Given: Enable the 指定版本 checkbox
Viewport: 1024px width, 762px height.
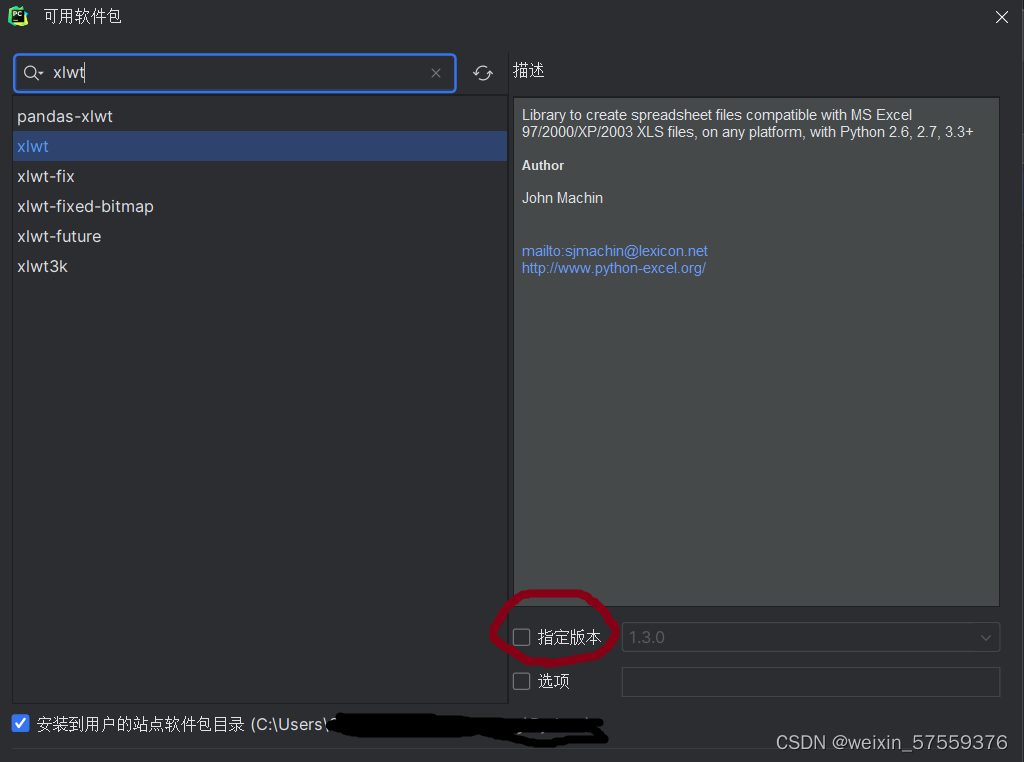Looking at the screenshot, I should click(x=521, y=637).
